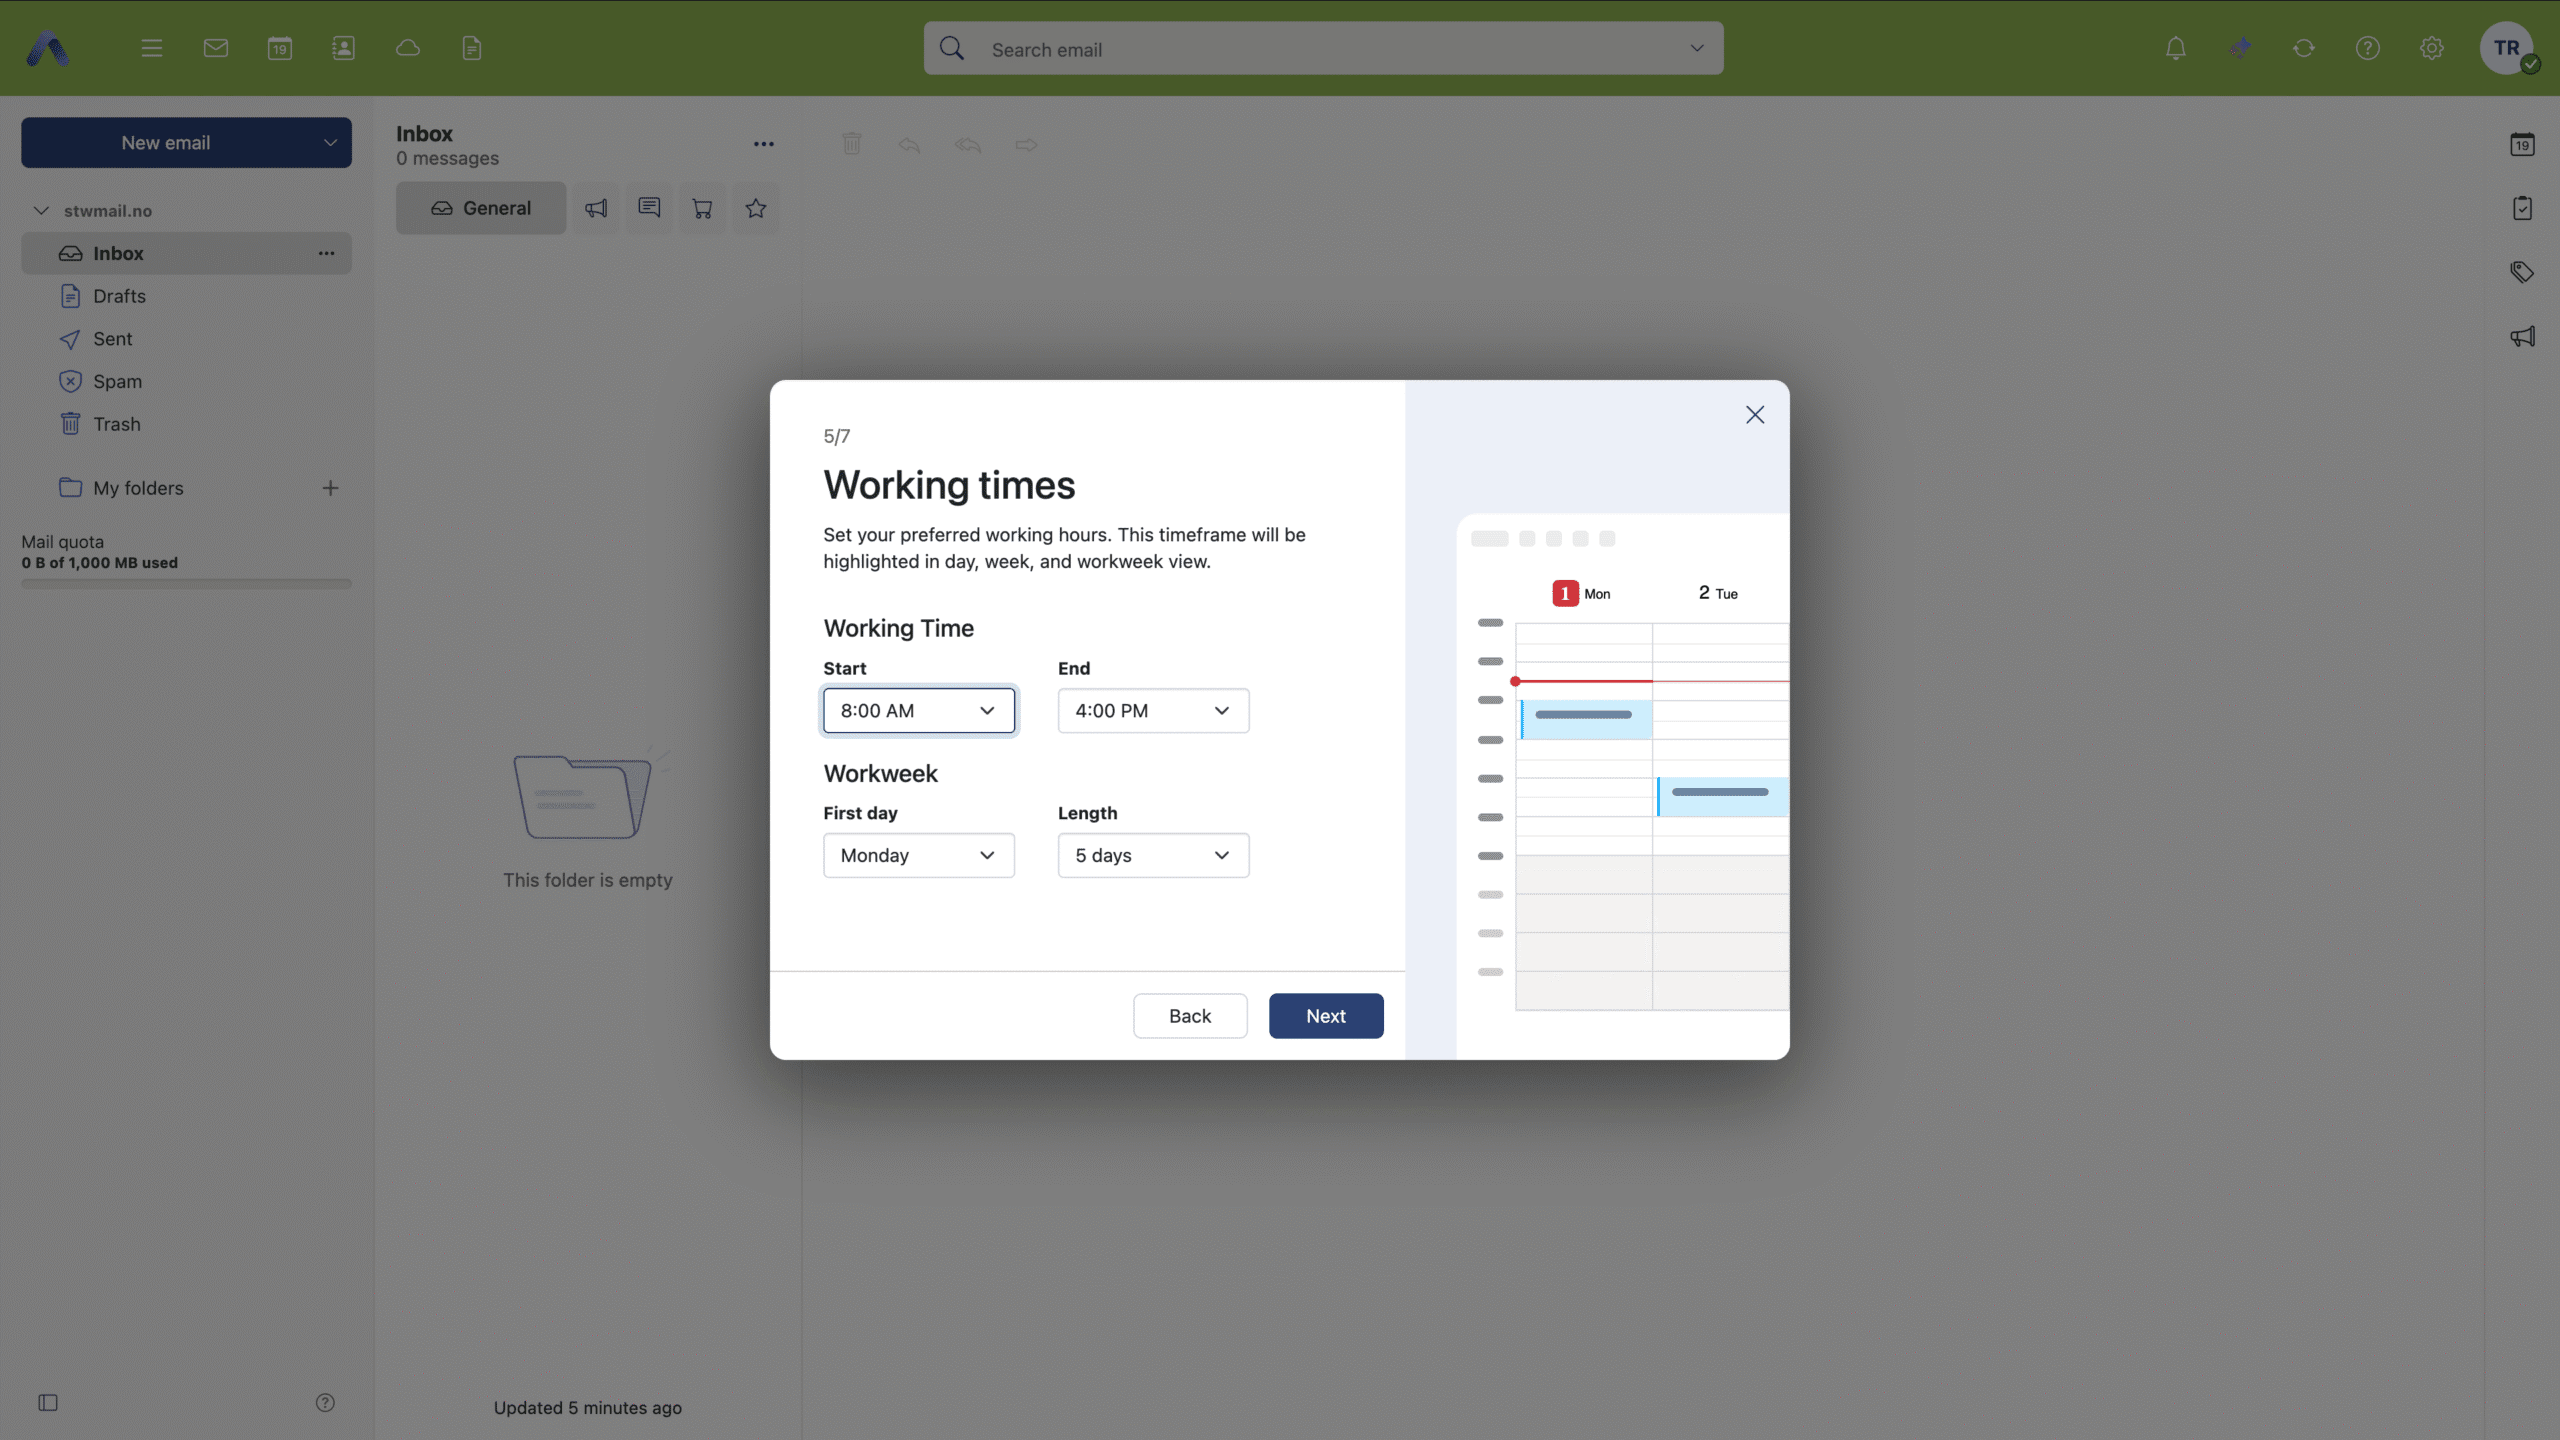Click the Next button
This screenshot has height=1440, width=2560.
(x=1325, y=1015)
